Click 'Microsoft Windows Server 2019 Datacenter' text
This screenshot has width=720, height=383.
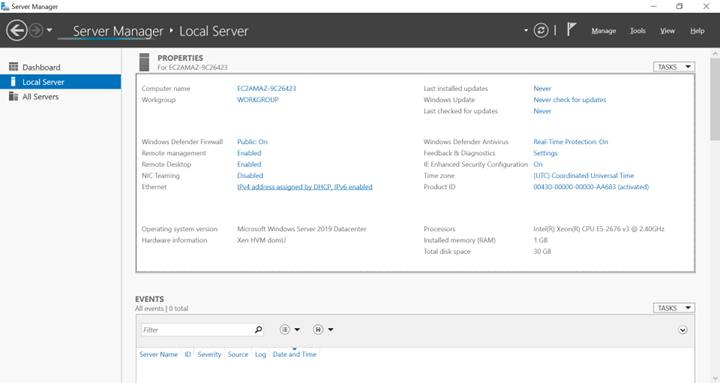pos(302,229)
